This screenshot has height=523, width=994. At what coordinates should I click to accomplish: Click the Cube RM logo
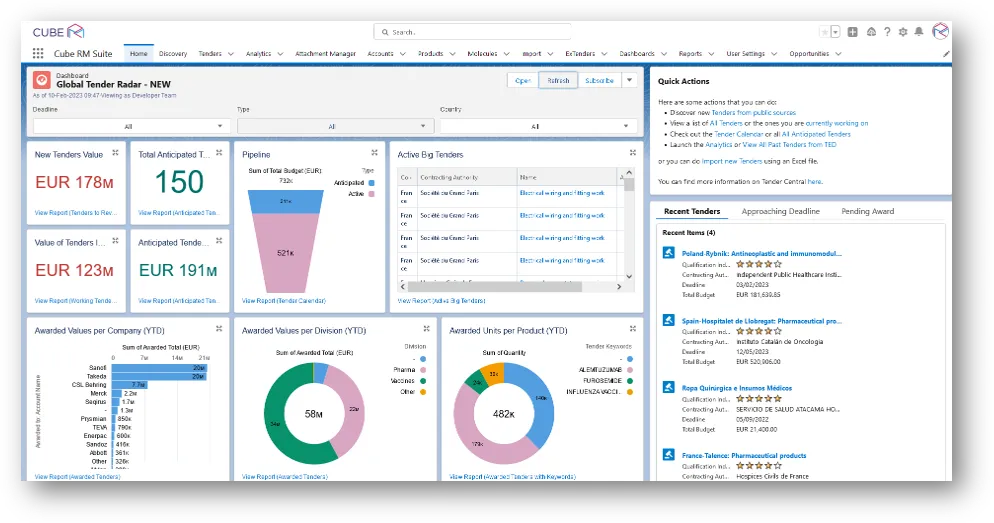(x=58, y=32)
